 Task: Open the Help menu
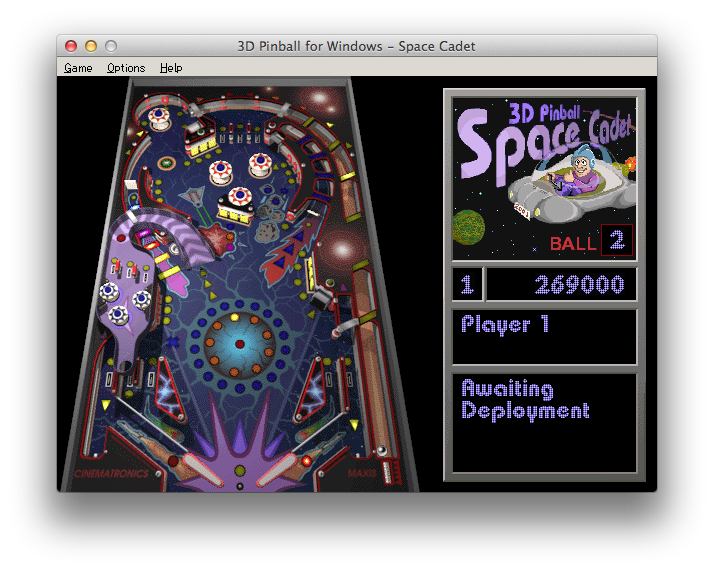tap(171, 68)
